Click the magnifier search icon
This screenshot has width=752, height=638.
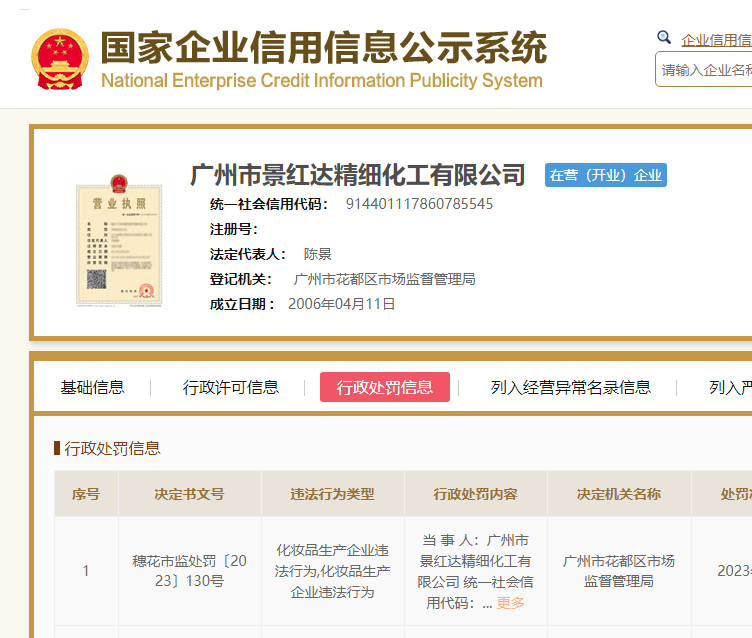(x=664, y=38)
